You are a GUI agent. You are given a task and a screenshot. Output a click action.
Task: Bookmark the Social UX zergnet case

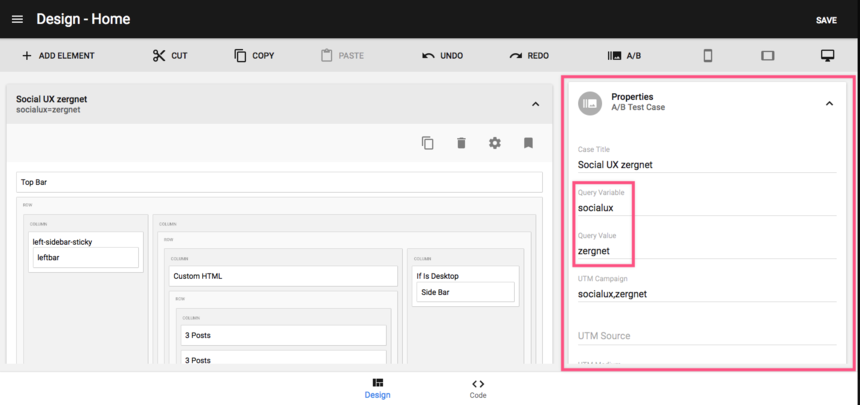(528, 143)
